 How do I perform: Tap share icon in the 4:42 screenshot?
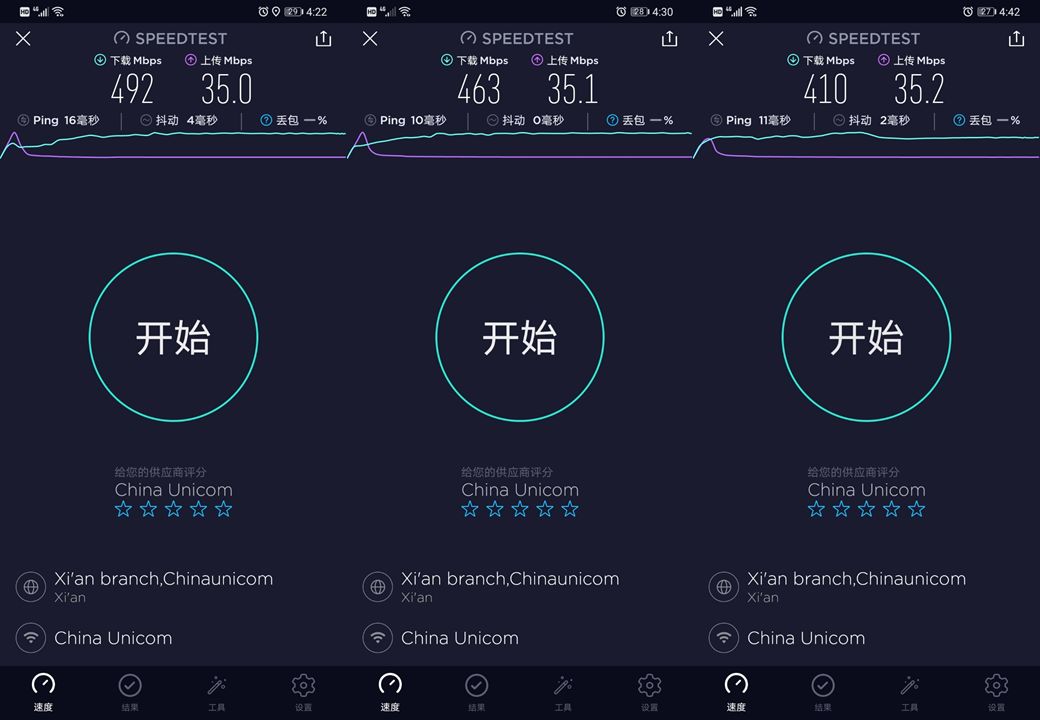click(x=1016, y=38)
